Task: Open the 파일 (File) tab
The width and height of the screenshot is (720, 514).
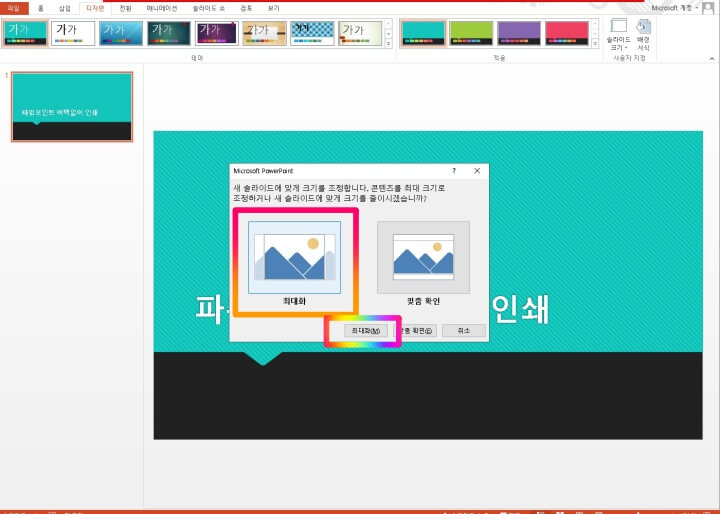Action: click(x=14, y=8)
